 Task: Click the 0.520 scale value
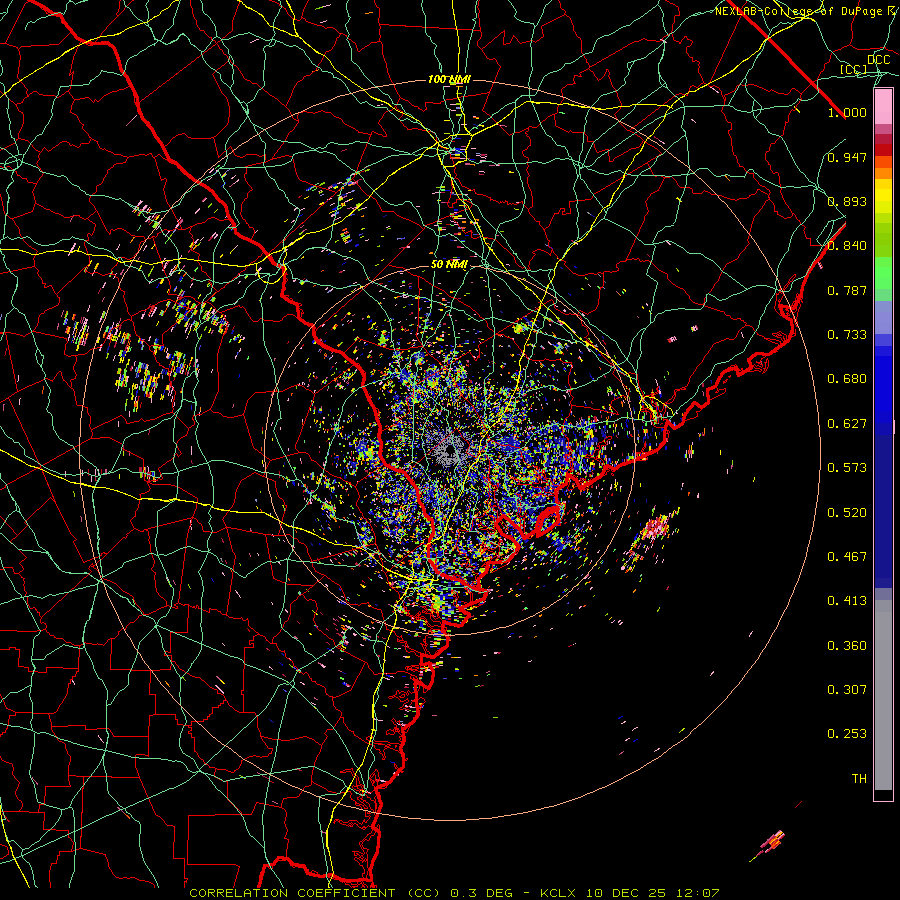tap(847, 512)
